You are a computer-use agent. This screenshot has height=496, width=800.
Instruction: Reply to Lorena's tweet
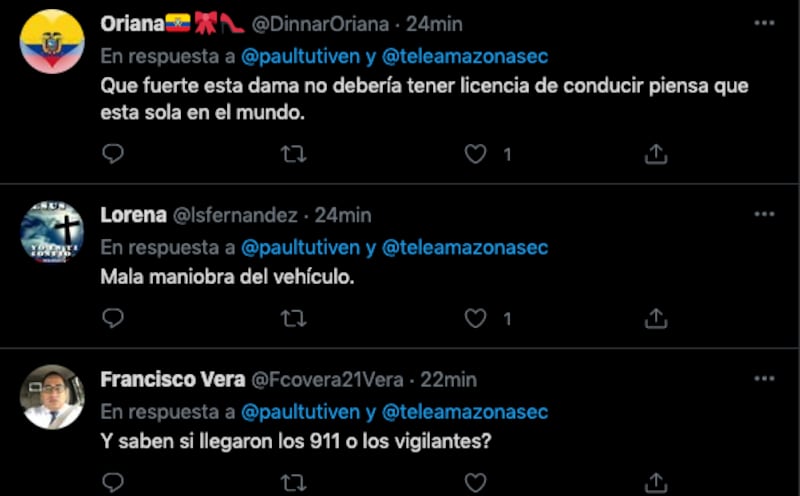pyautogui.click(x=113, y=318)
